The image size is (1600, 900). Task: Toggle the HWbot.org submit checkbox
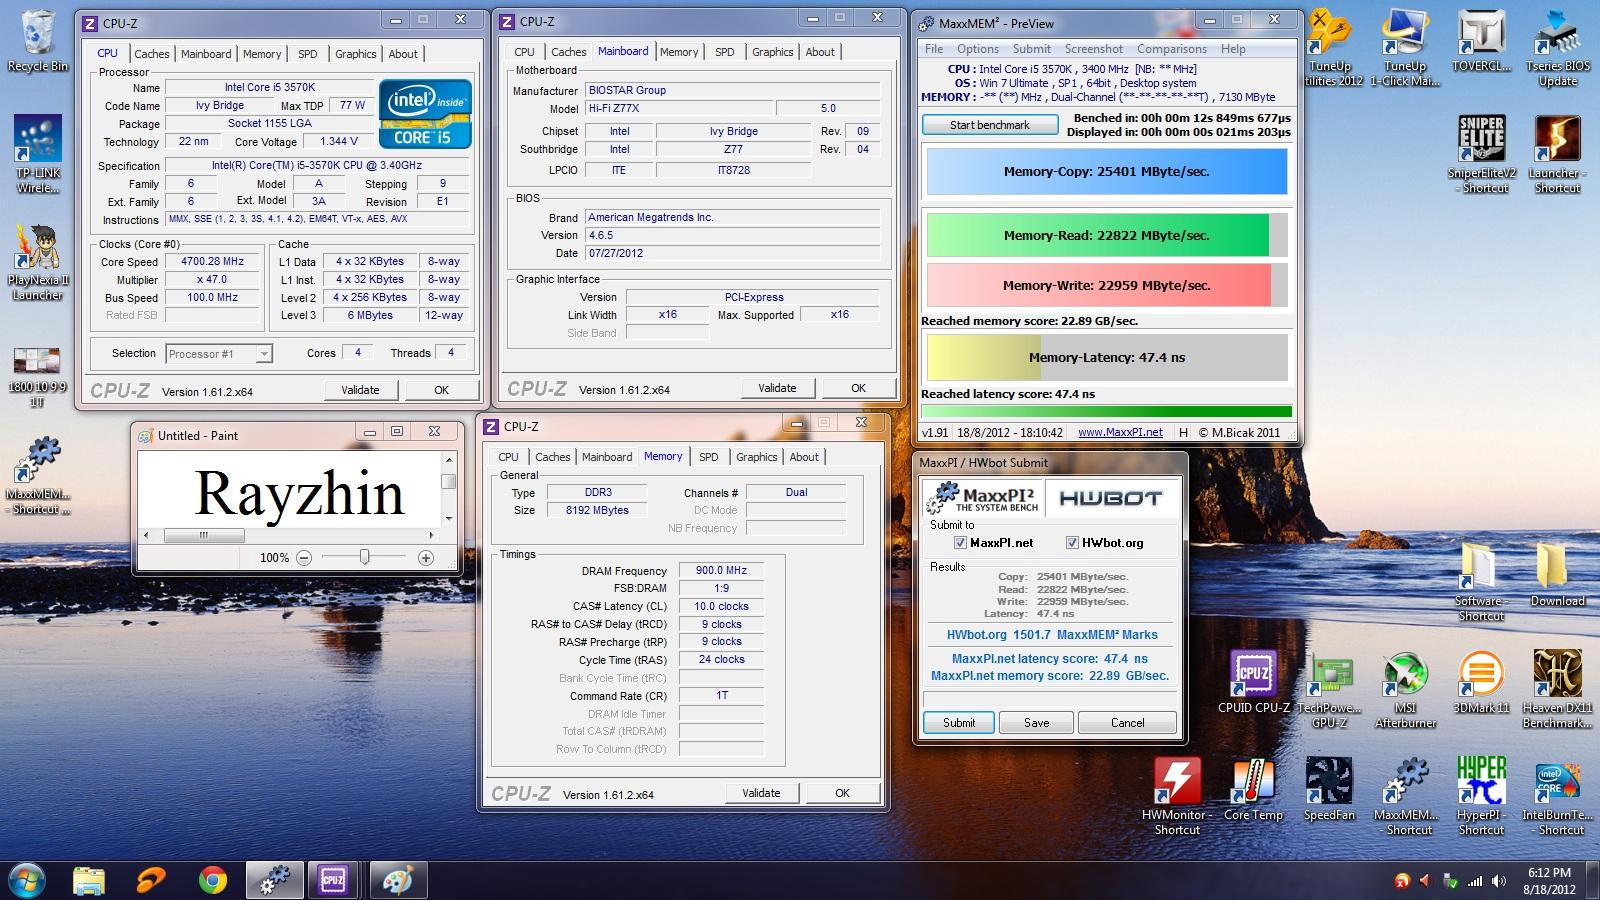(1072, 543)
